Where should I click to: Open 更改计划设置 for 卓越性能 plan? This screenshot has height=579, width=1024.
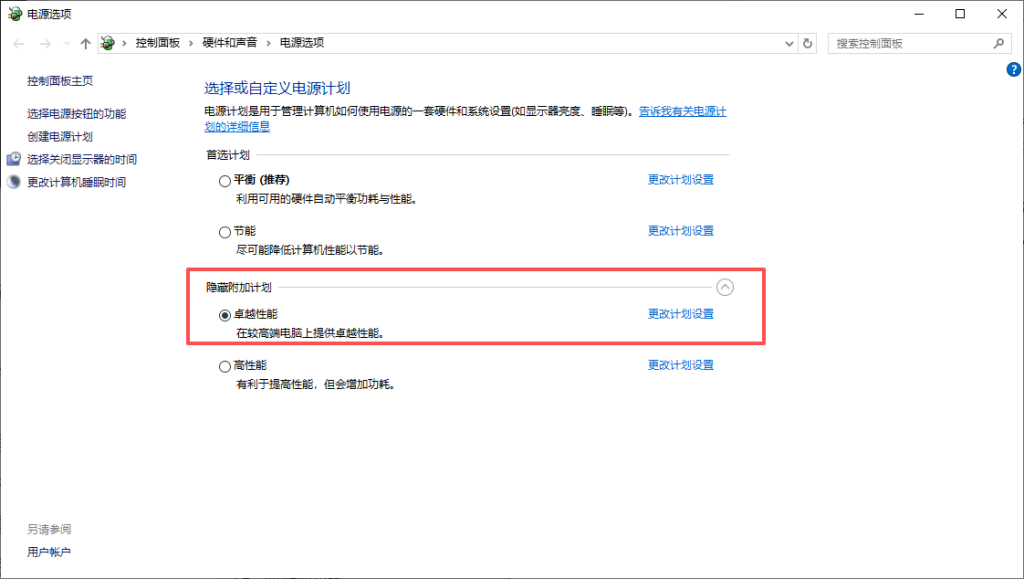(x=680, y=314)
